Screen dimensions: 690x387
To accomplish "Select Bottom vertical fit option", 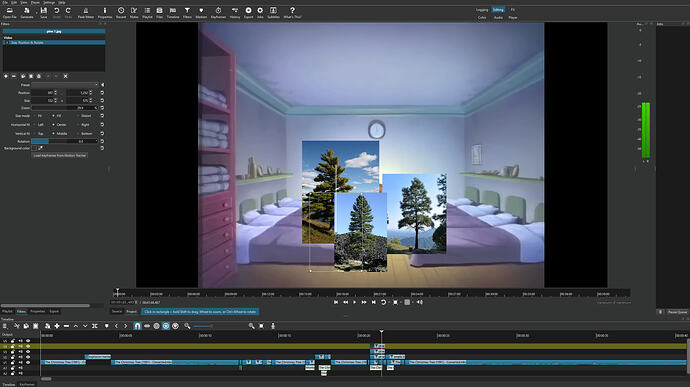I will pos(84,133).
